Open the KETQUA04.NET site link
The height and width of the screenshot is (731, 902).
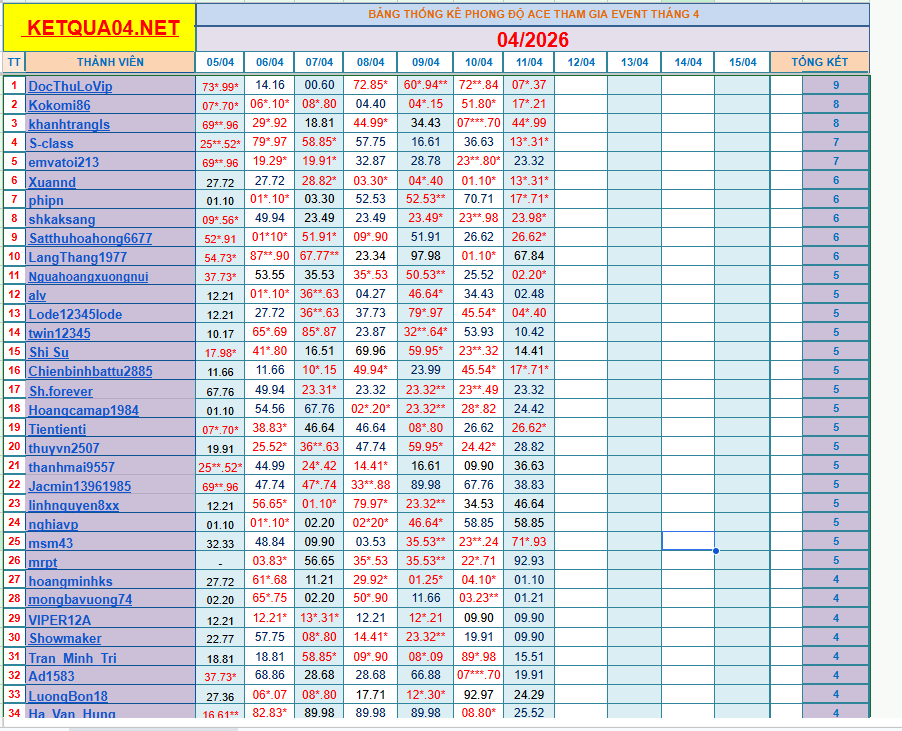(103, 28)
